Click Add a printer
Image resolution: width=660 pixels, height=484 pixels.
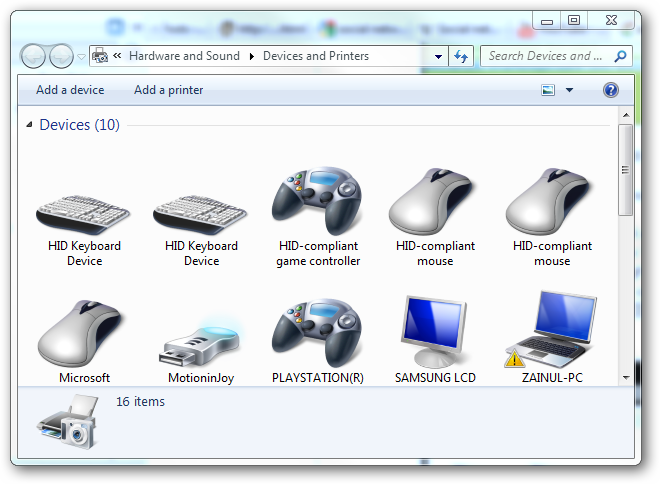click(168, 90)
